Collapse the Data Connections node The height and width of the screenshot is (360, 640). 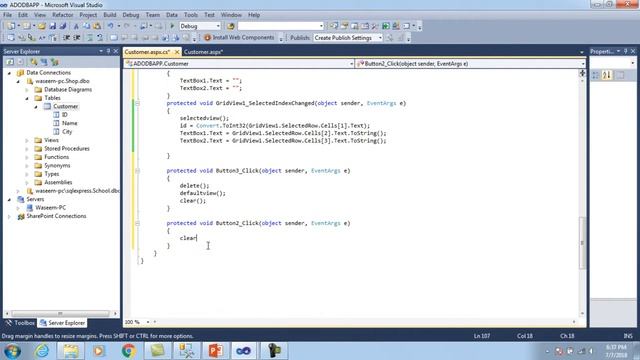point(9,73)
